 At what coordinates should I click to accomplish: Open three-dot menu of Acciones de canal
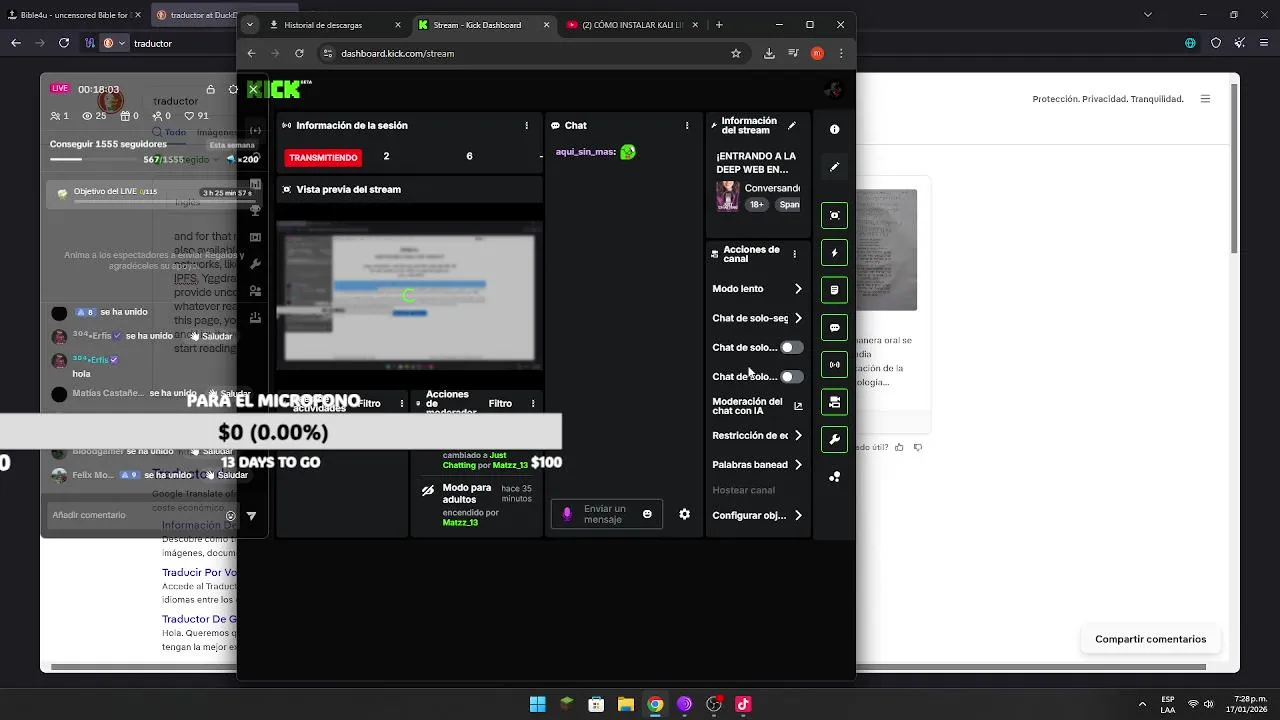point(794,254)
